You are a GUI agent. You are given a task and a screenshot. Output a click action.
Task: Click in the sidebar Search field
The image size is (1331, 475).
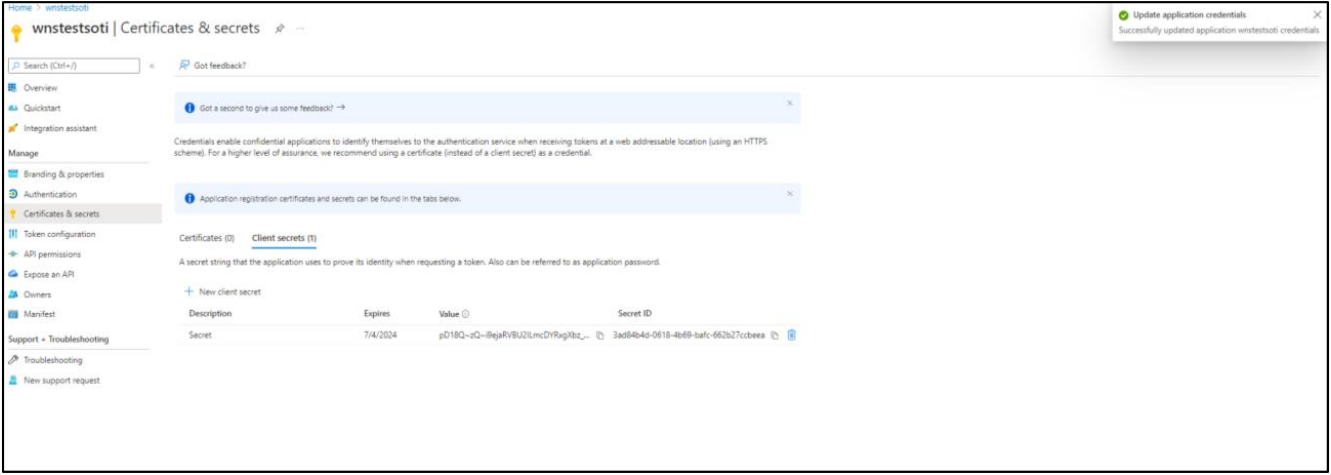click(x=73, y=66)
